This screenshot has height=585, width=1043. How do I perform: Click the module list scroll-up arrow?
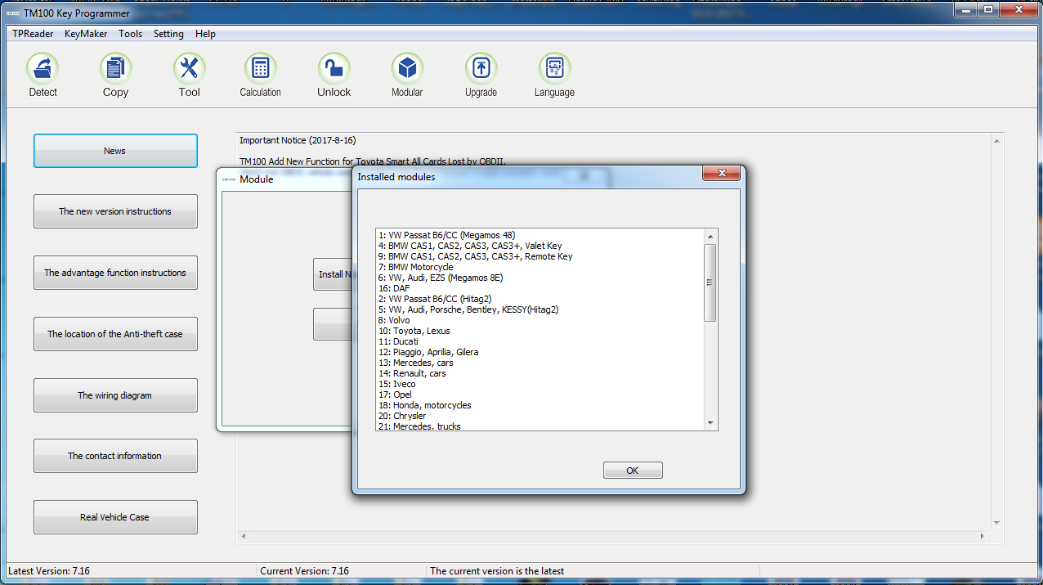pos(710,236)
